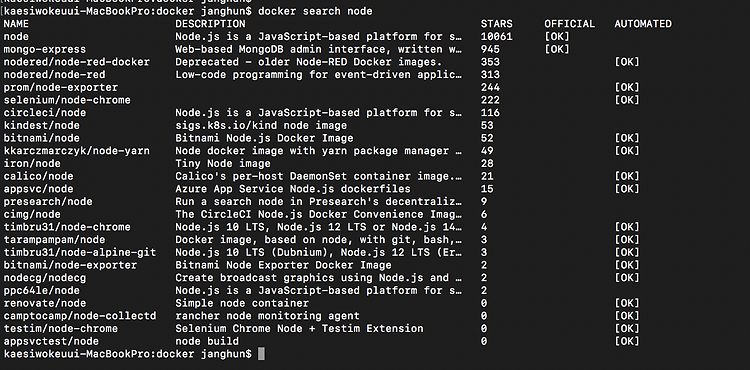
Task: Select the timbru31/node-alpine-git entry
Action: (80, 252)
